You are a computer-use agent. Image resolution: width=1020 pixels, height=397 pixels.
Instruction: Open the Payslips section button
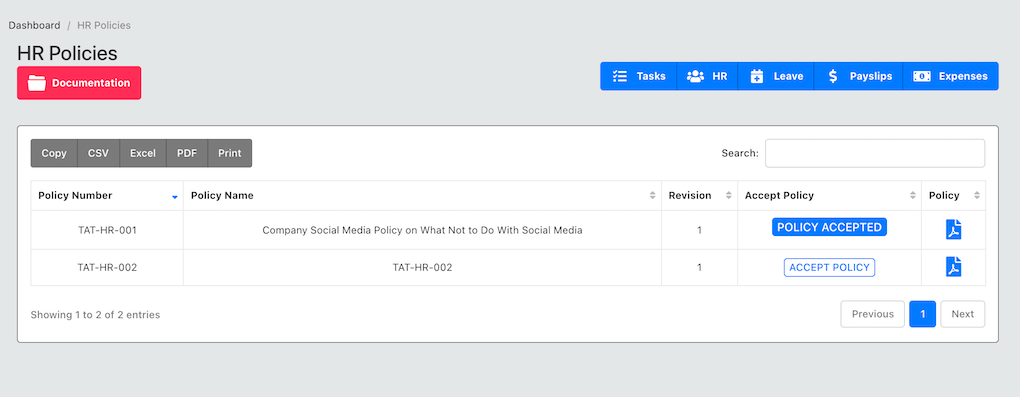click(859, 76)
